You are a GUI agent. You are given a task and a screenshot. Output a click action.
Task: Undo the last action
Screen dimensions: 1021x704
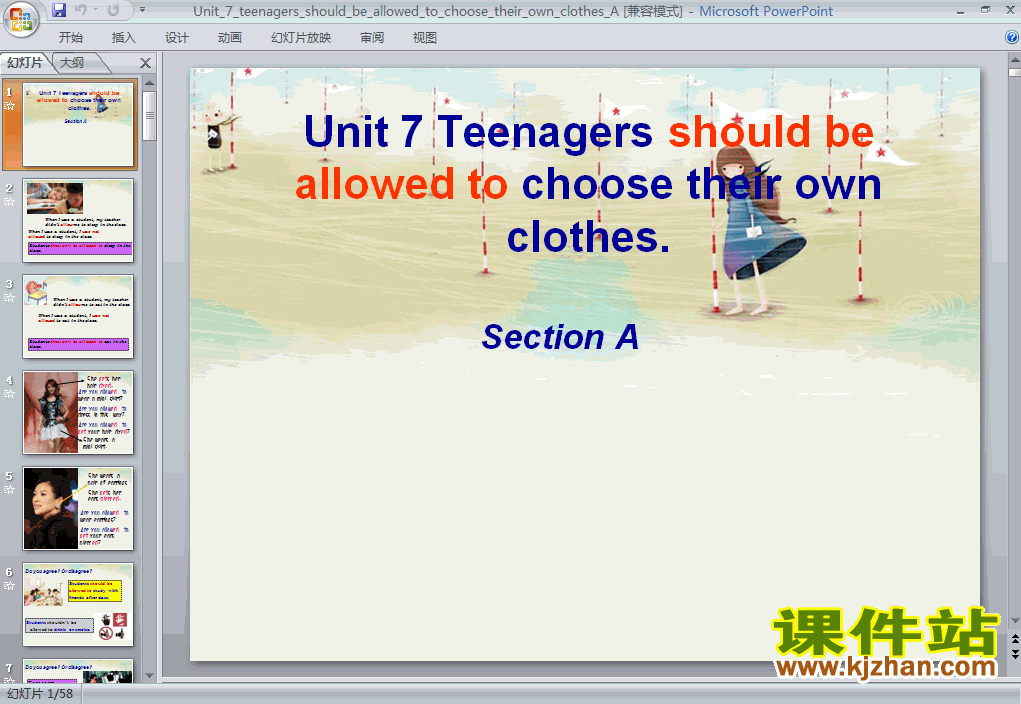[x=81, y=10]
